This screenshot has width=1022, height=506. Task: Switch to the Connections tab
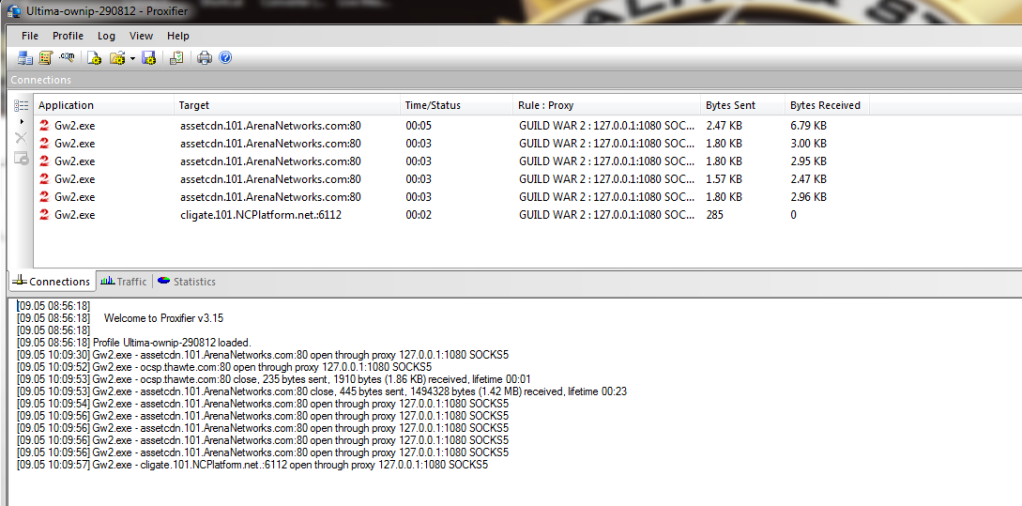coord(51,282)
